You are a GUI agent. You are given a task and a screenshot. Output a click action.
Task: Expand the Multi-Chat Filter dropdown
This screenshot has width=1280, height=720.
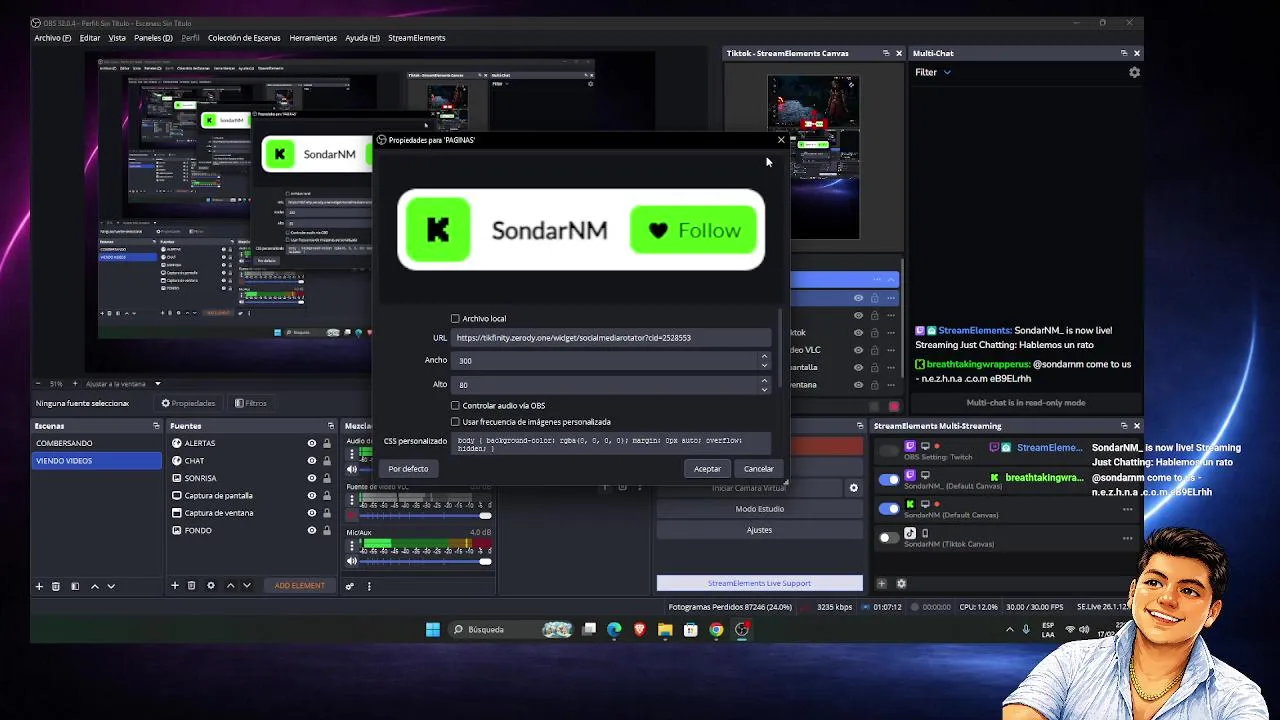coord(933,72)
